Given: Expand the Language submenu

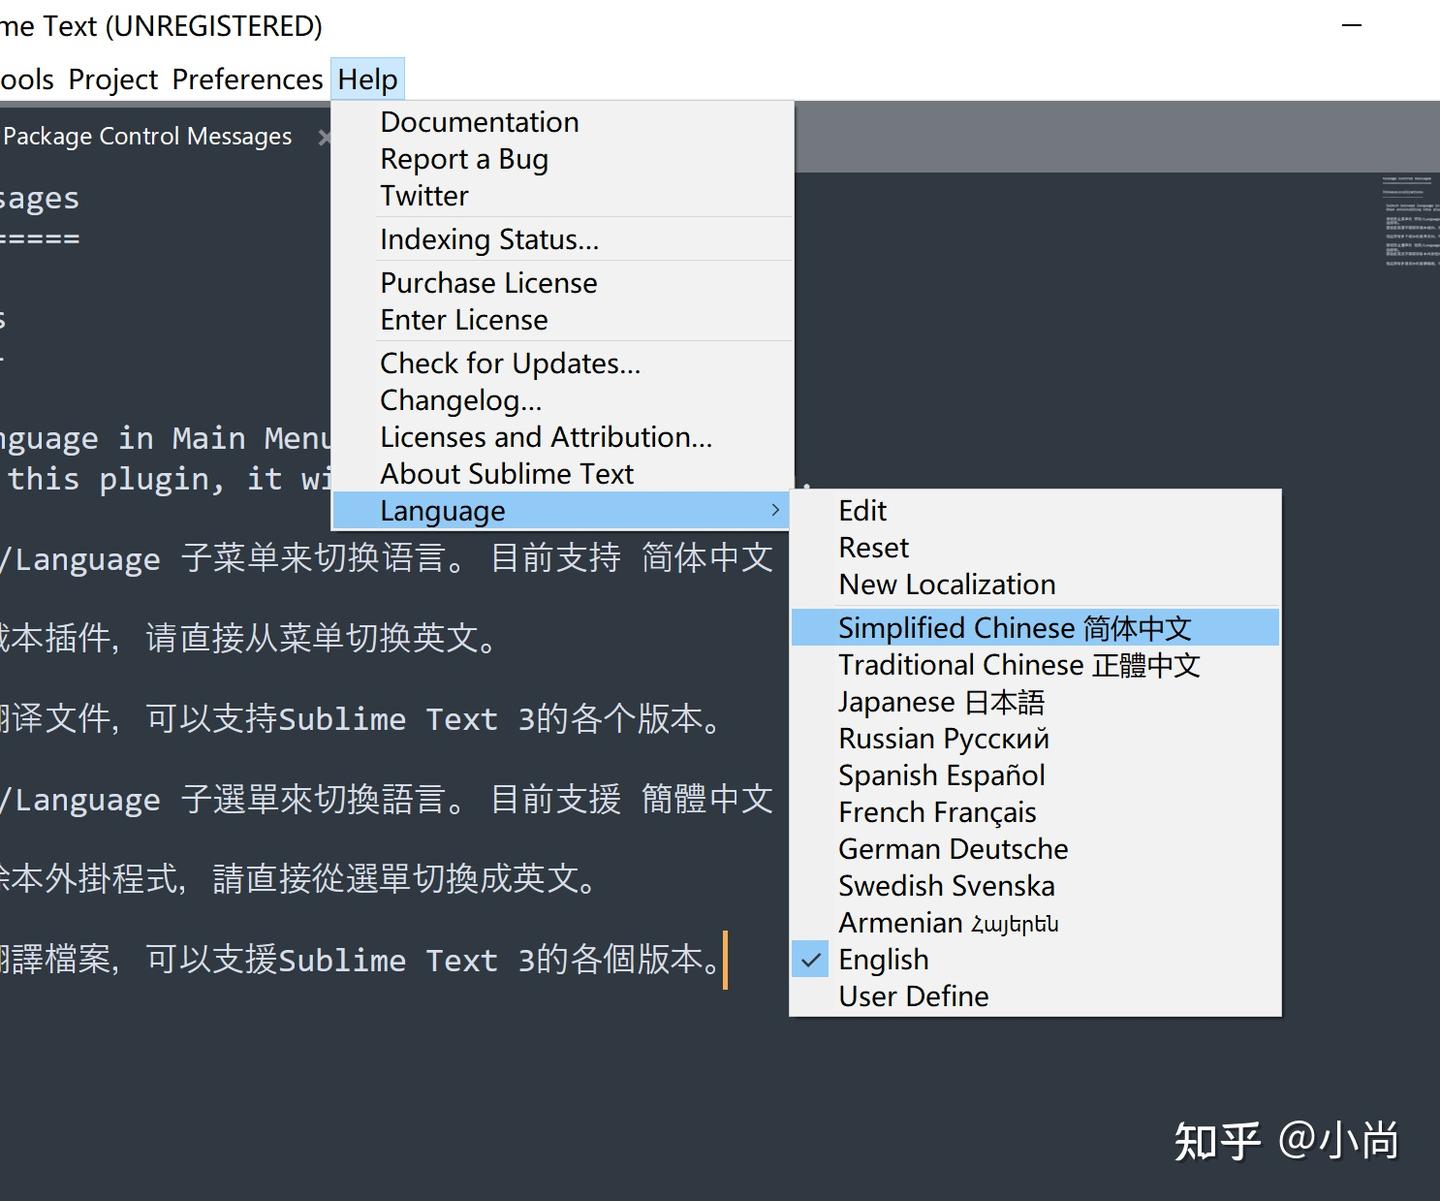Looking at the screenshot, I should point(441,510).
